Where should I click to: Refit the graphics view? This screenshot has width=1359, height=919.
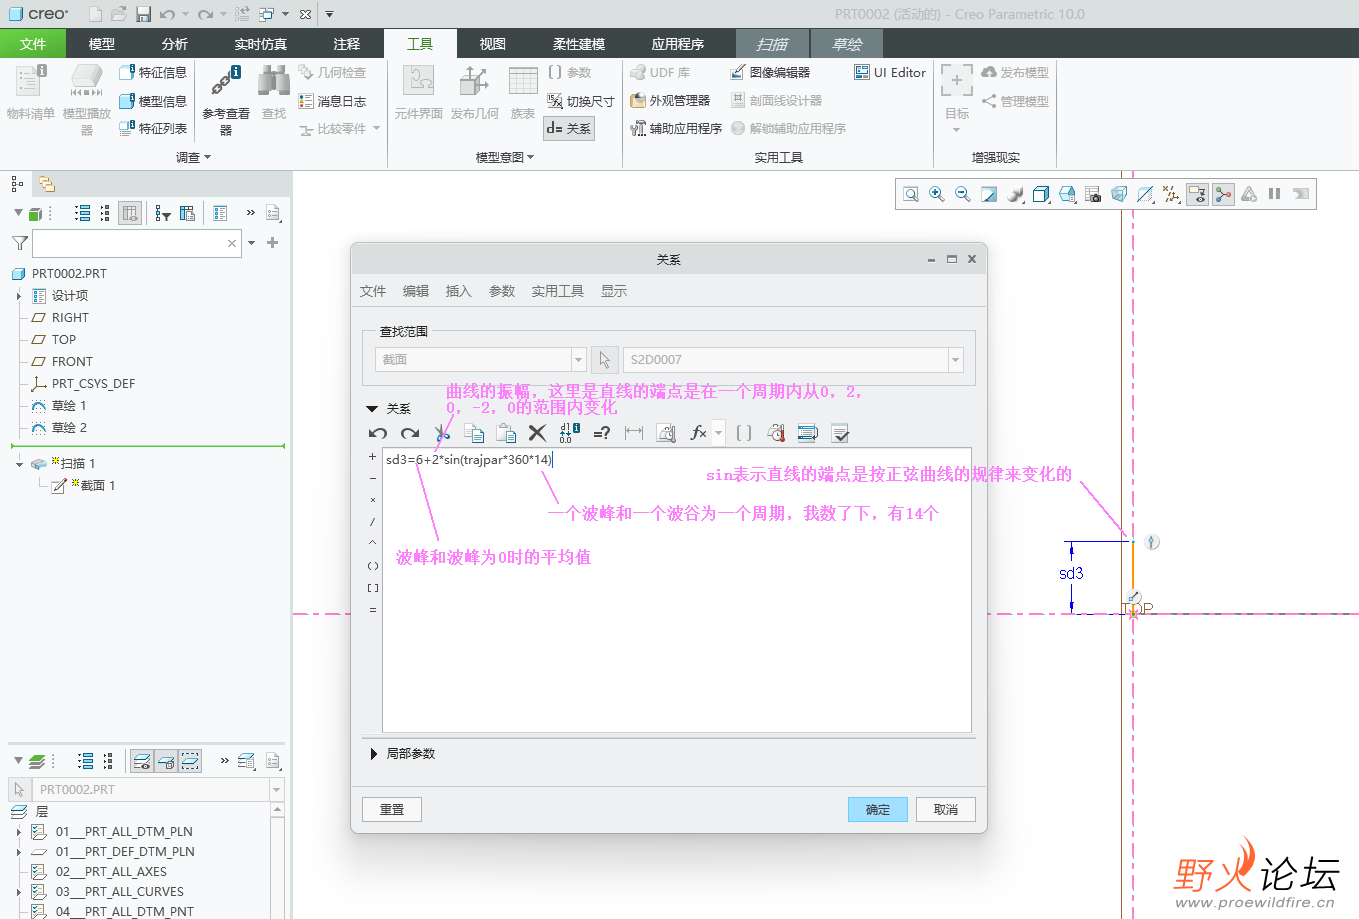point(911,194)
